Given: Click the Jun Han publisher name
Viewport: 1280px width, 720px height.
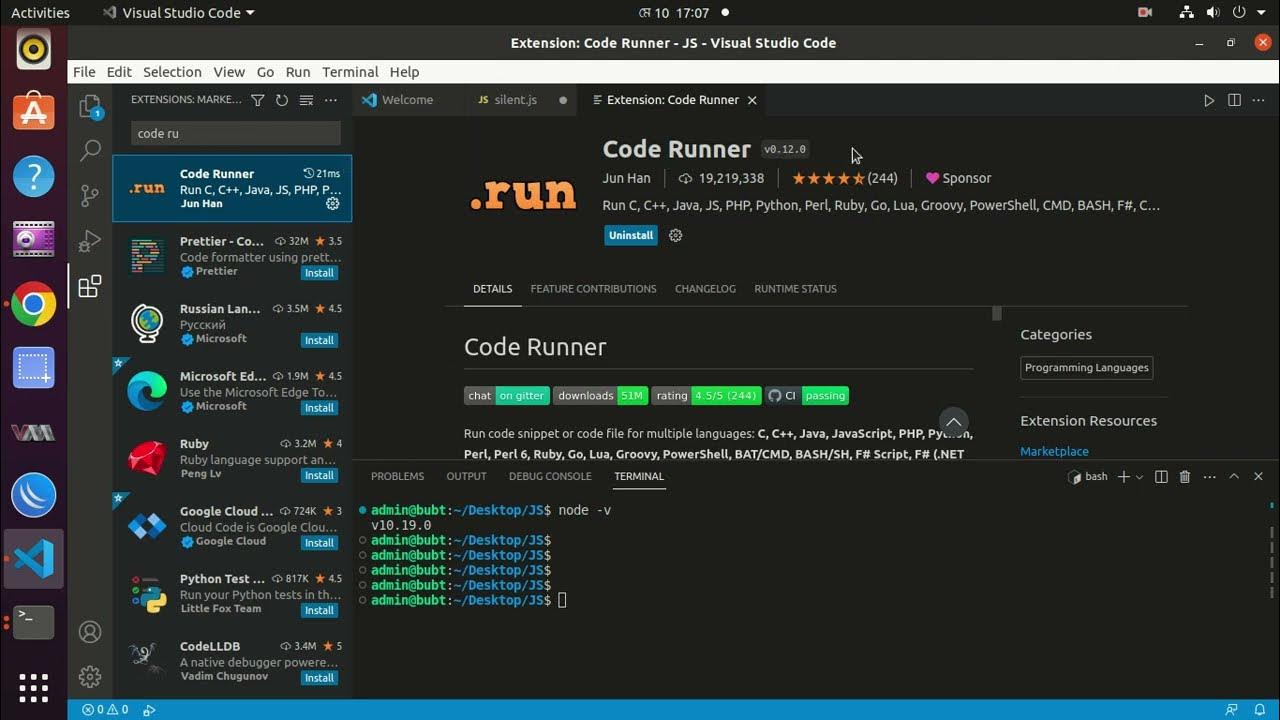Looking at the screenshot, I should coord(626,178).
